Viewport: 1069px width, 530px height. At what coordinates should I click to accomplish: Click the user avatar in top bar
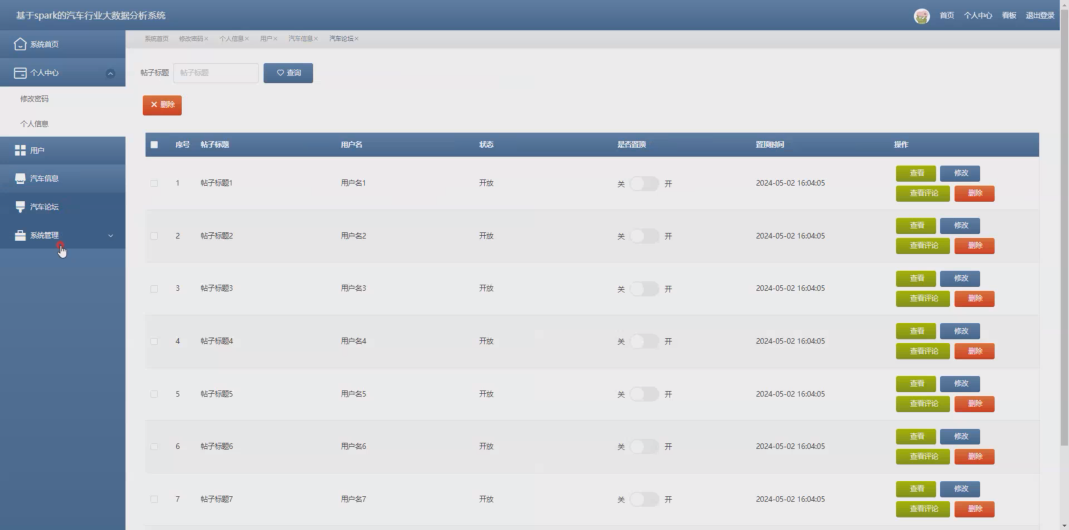pyautogui.click(x=922, y=16)
